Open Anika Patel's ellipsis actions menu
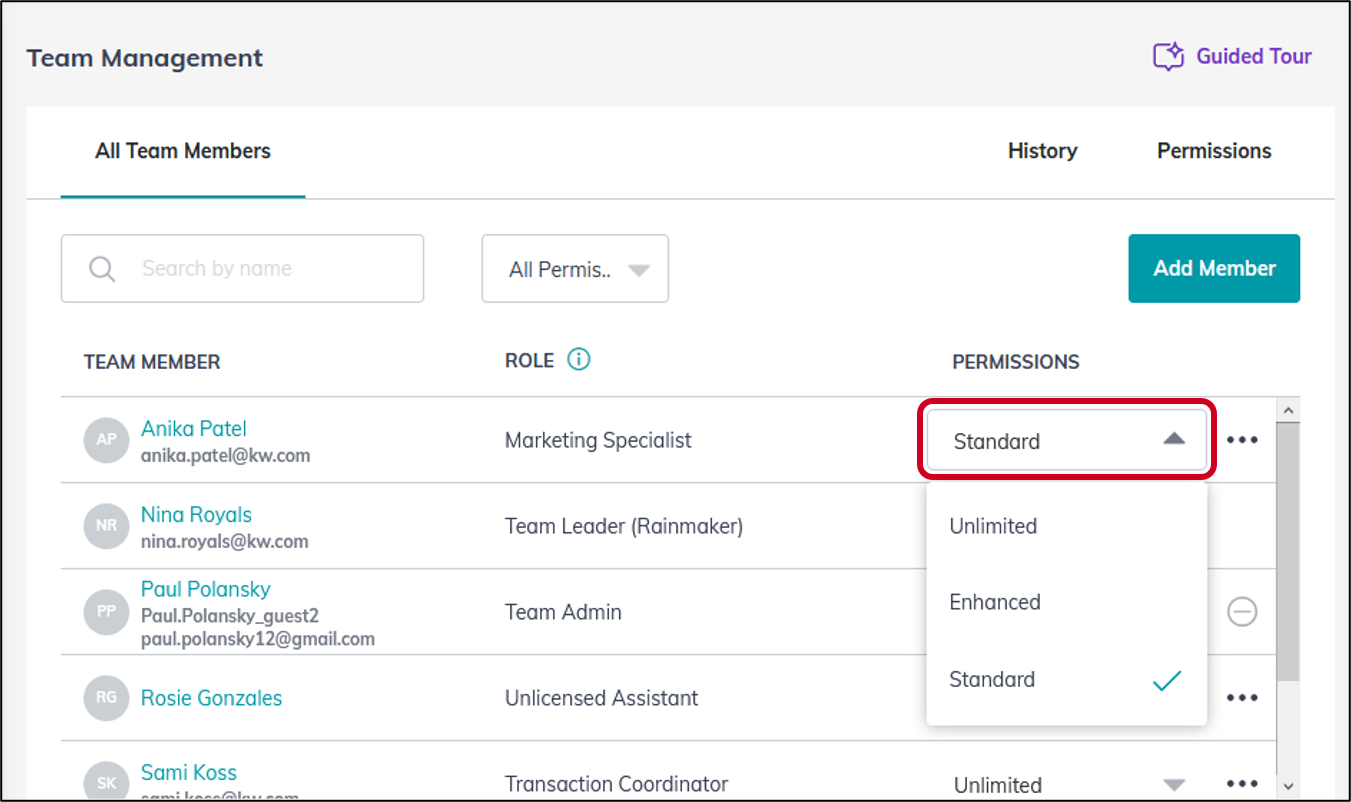1351x802 pixels. pyautogui.click(x=1242, y=440)
